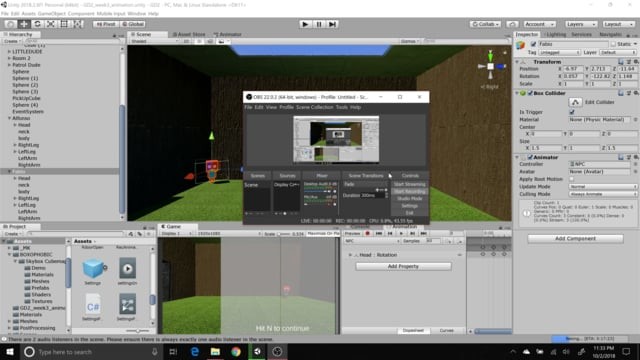The image size is (640, 360).
Task: Play the animation clip in Animation window
Action: click(401, 233)
